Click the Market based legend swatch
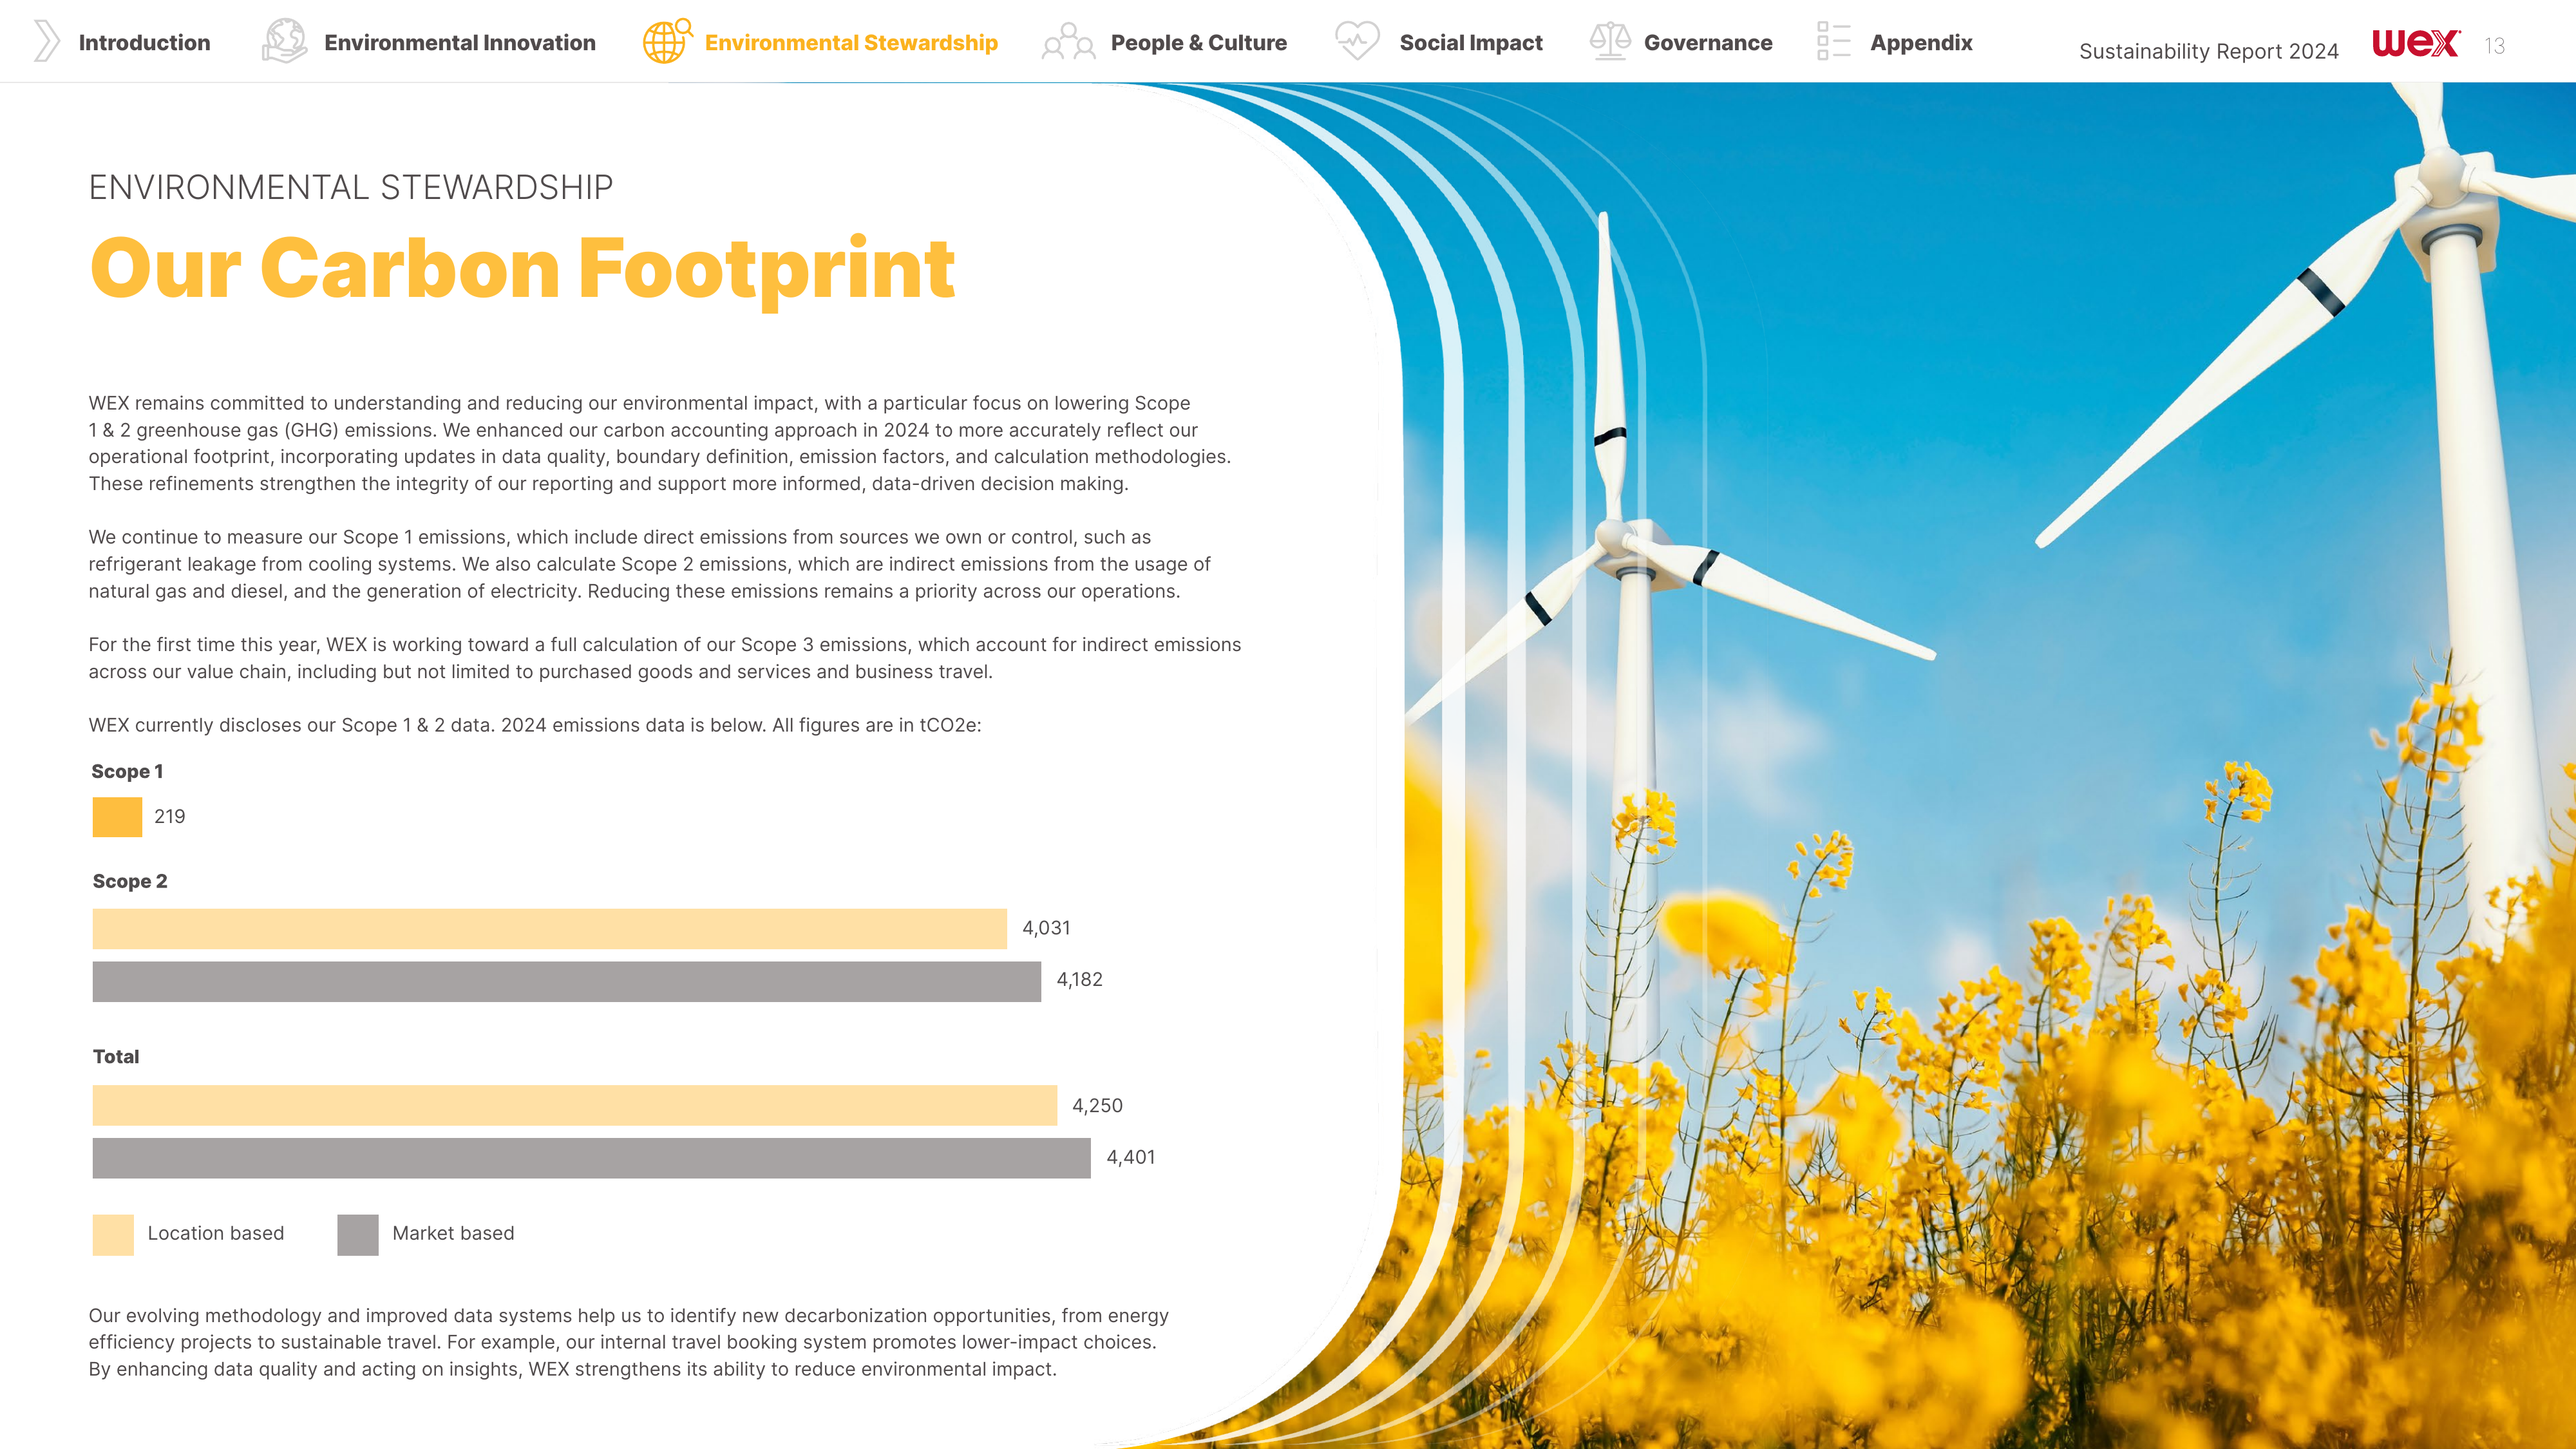Screen dimensions: 2576x1449 coord(358,1235)
